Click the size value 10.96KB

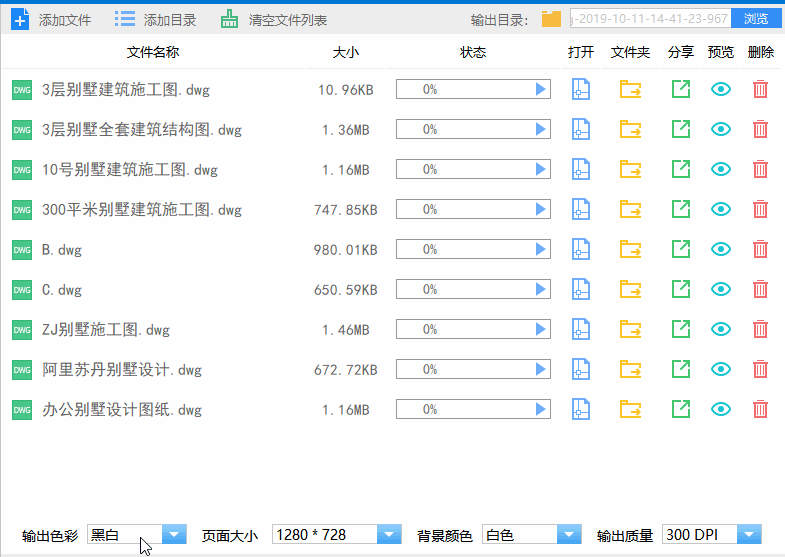point(345,90)
